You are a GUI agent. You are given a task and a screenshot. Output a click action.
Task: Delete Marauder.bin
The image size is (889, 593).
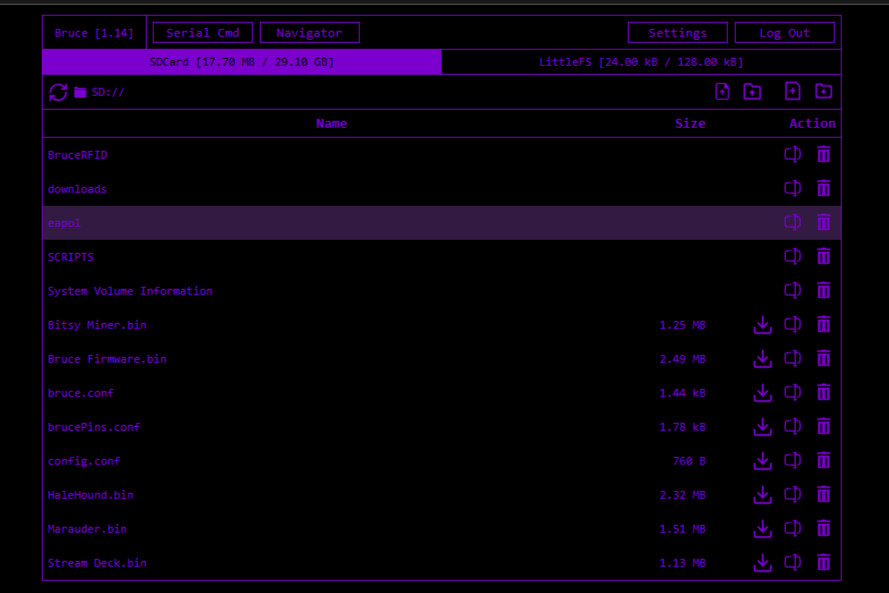823,528
